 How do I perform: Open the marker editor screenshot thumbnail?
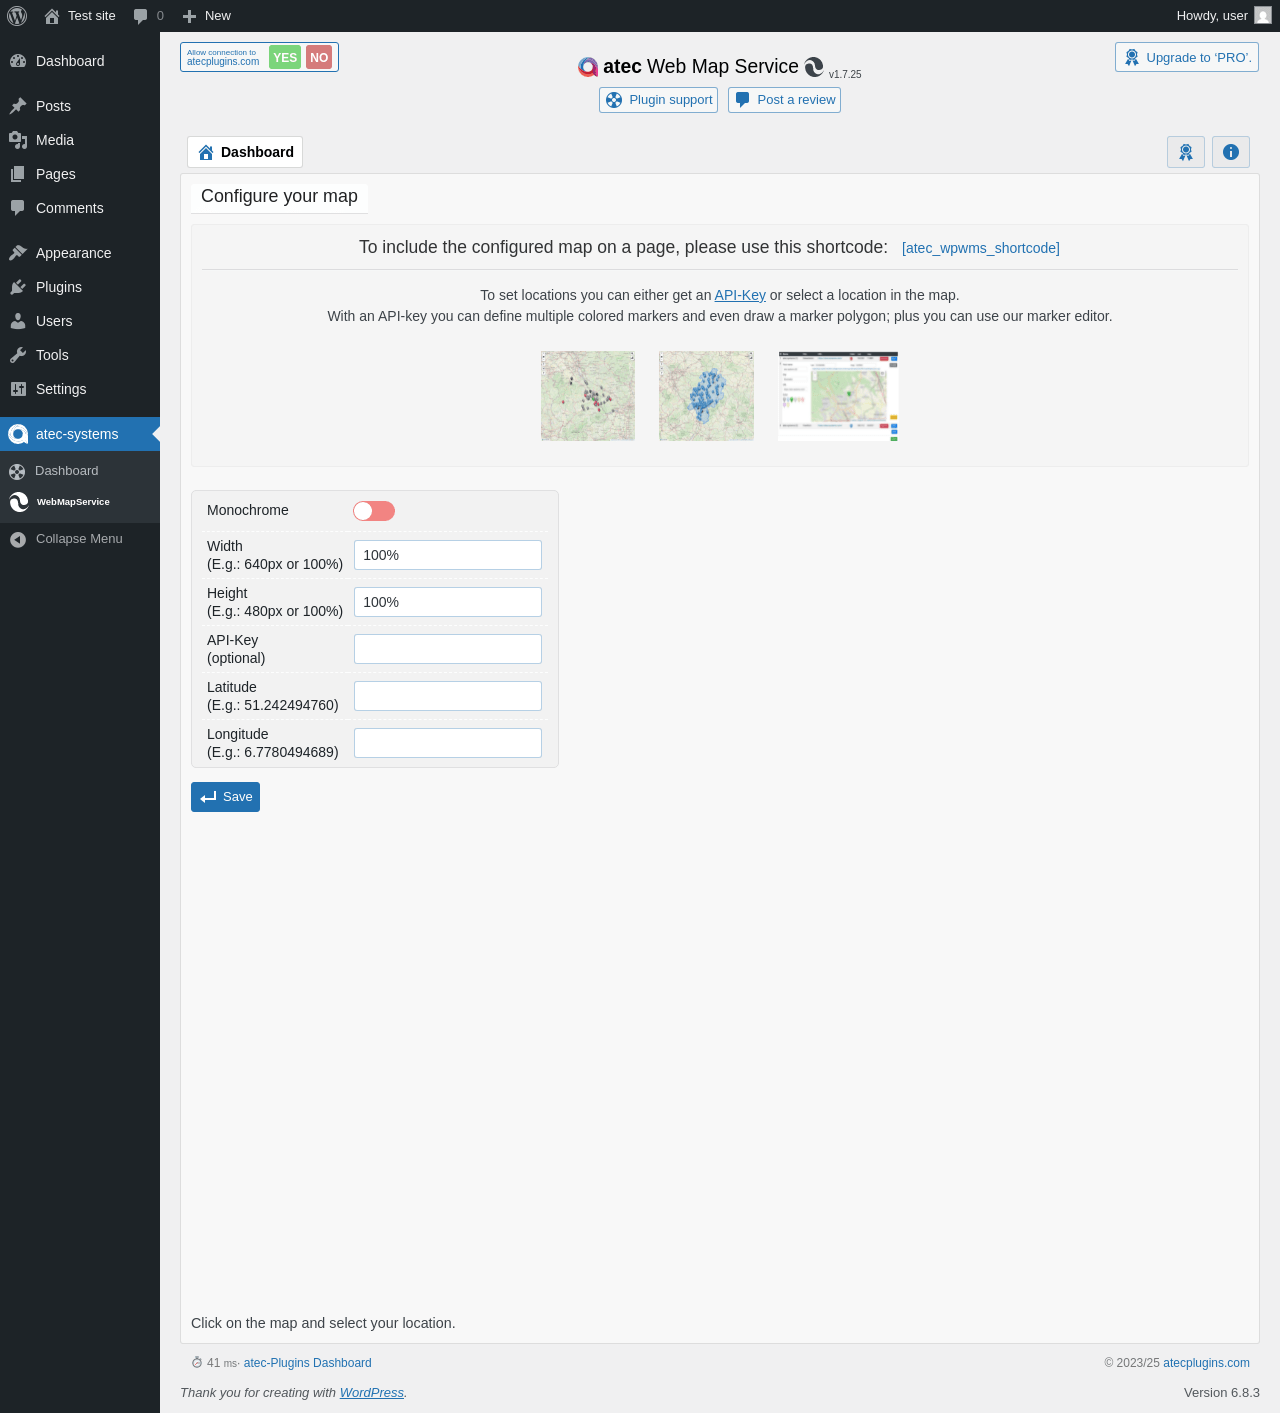point(838,396)
